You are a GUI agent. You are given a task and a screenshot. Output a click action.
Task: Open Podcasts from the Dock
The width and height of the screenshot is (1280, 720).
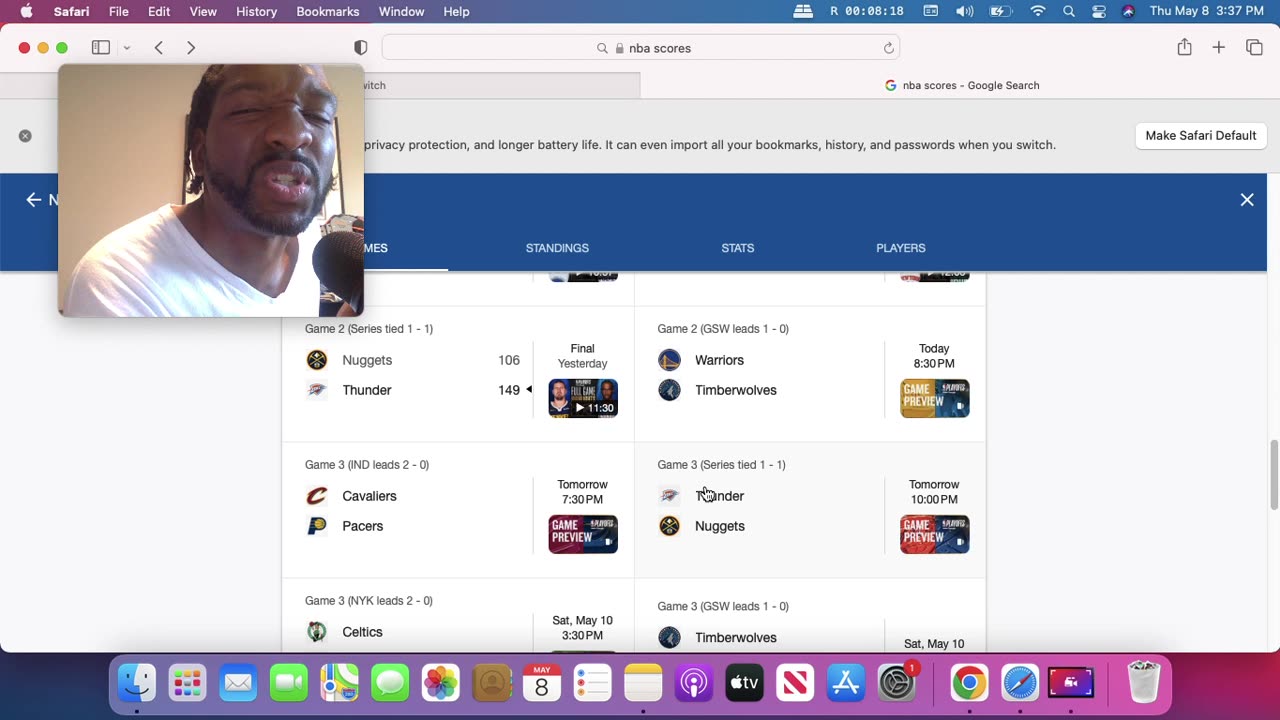click(694, 683)
